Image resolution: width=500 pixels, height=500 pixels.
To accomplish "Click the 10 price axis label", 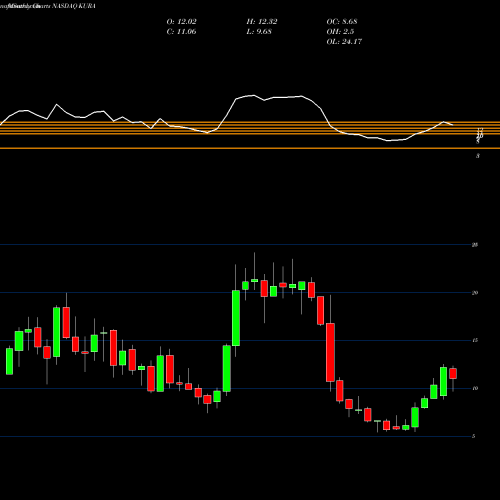I will tap(475, 388).
